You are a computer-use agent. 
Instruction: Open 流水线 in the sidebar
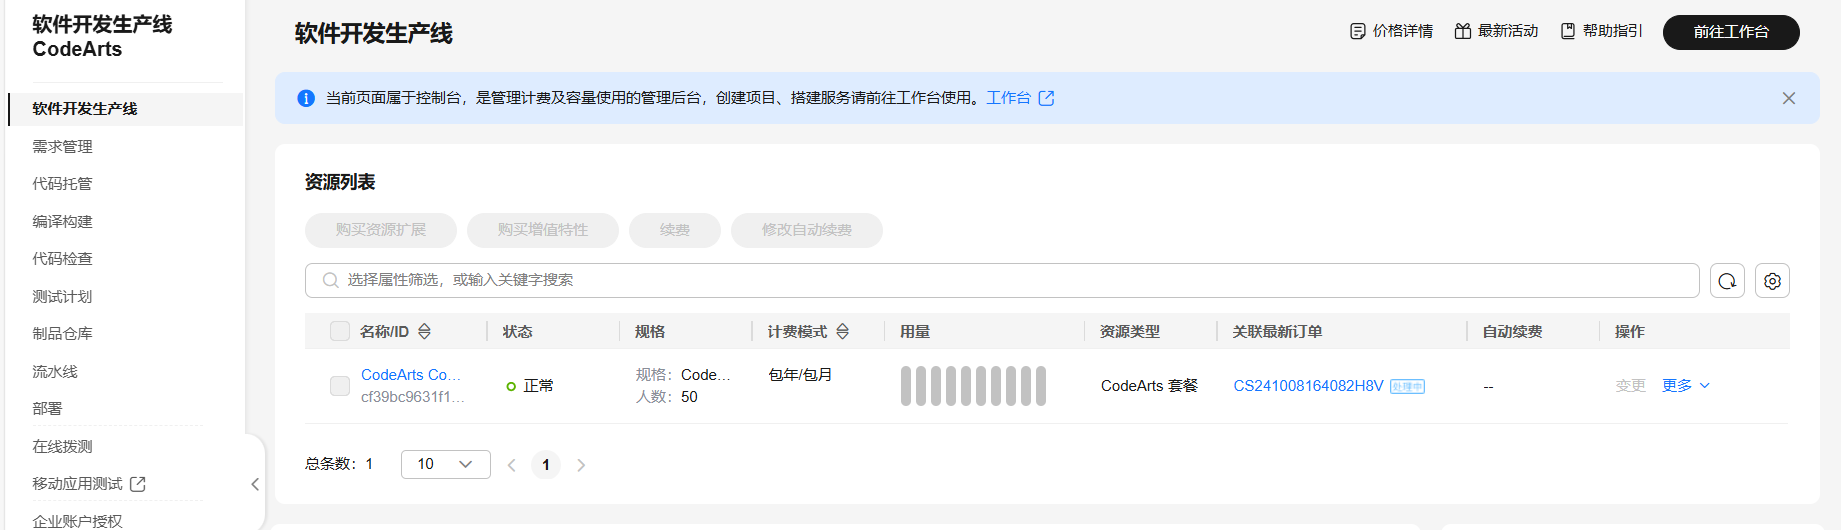click(55, 372)
